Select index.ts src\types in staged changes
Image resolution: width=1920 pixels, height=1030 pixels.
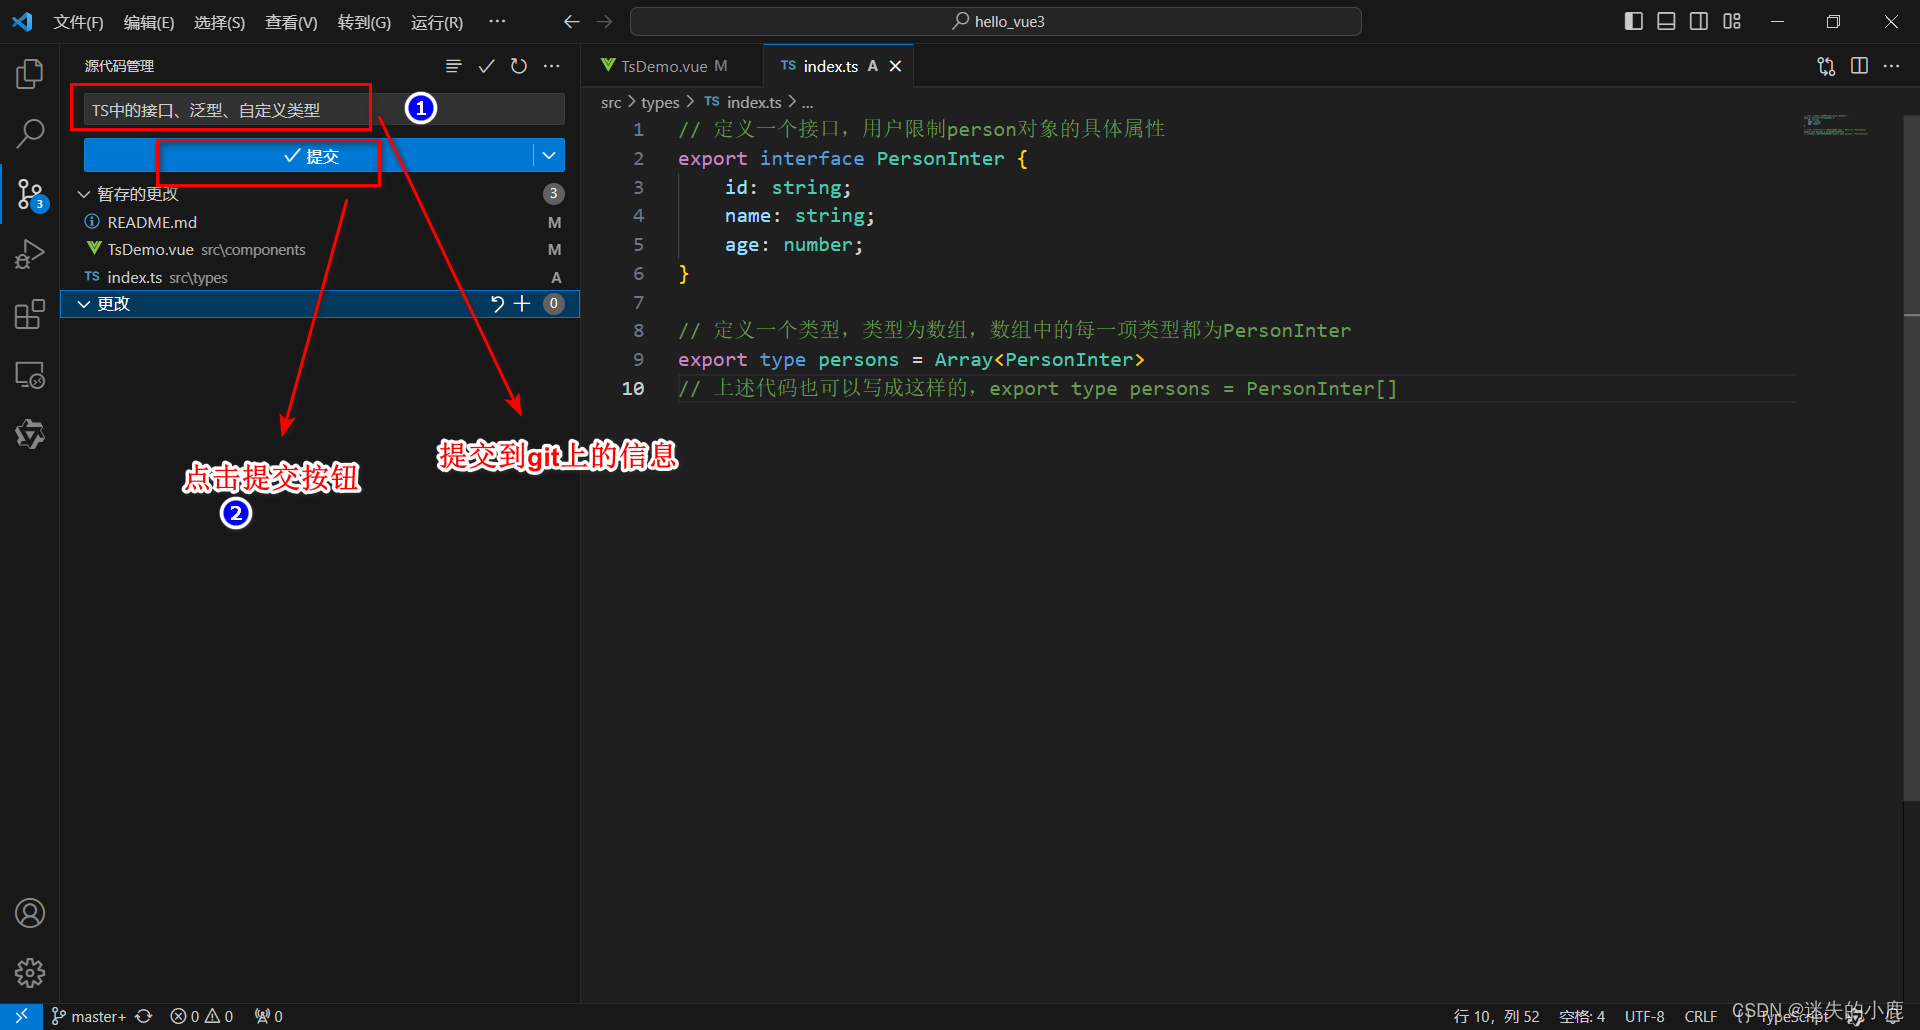pos(320,277)
